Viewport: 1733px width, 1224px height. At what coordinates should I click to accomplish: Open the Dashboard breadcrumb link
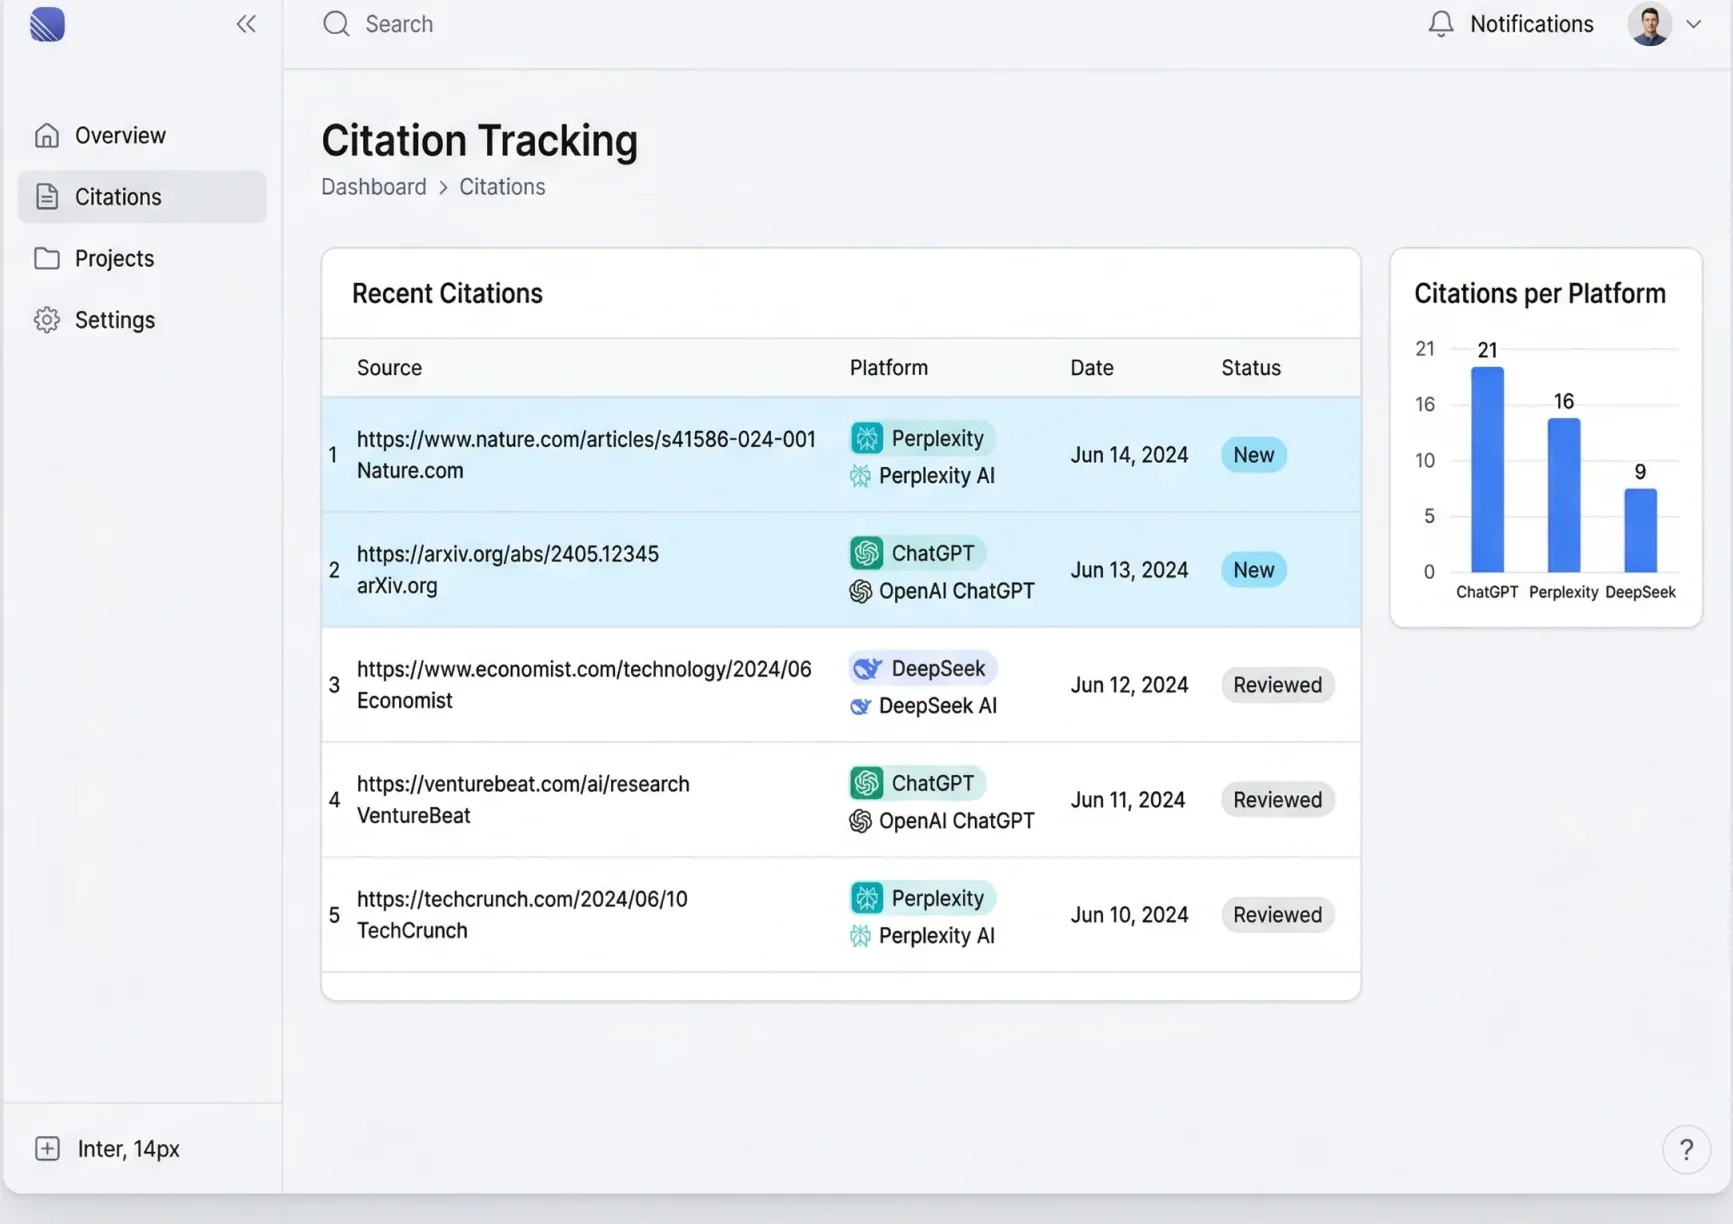click(373, 187)
